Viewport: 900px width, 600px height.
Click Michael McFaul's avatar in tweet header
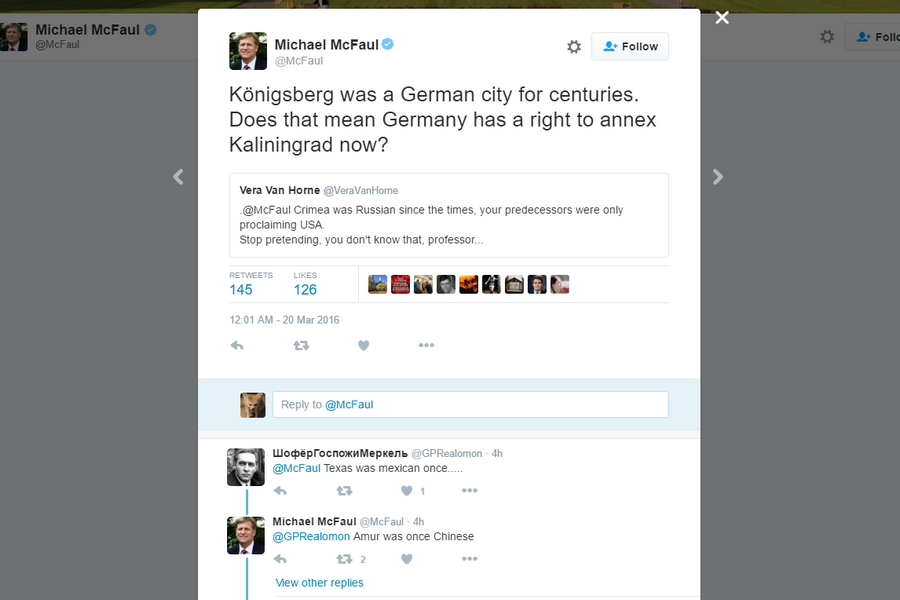point(248,51)
